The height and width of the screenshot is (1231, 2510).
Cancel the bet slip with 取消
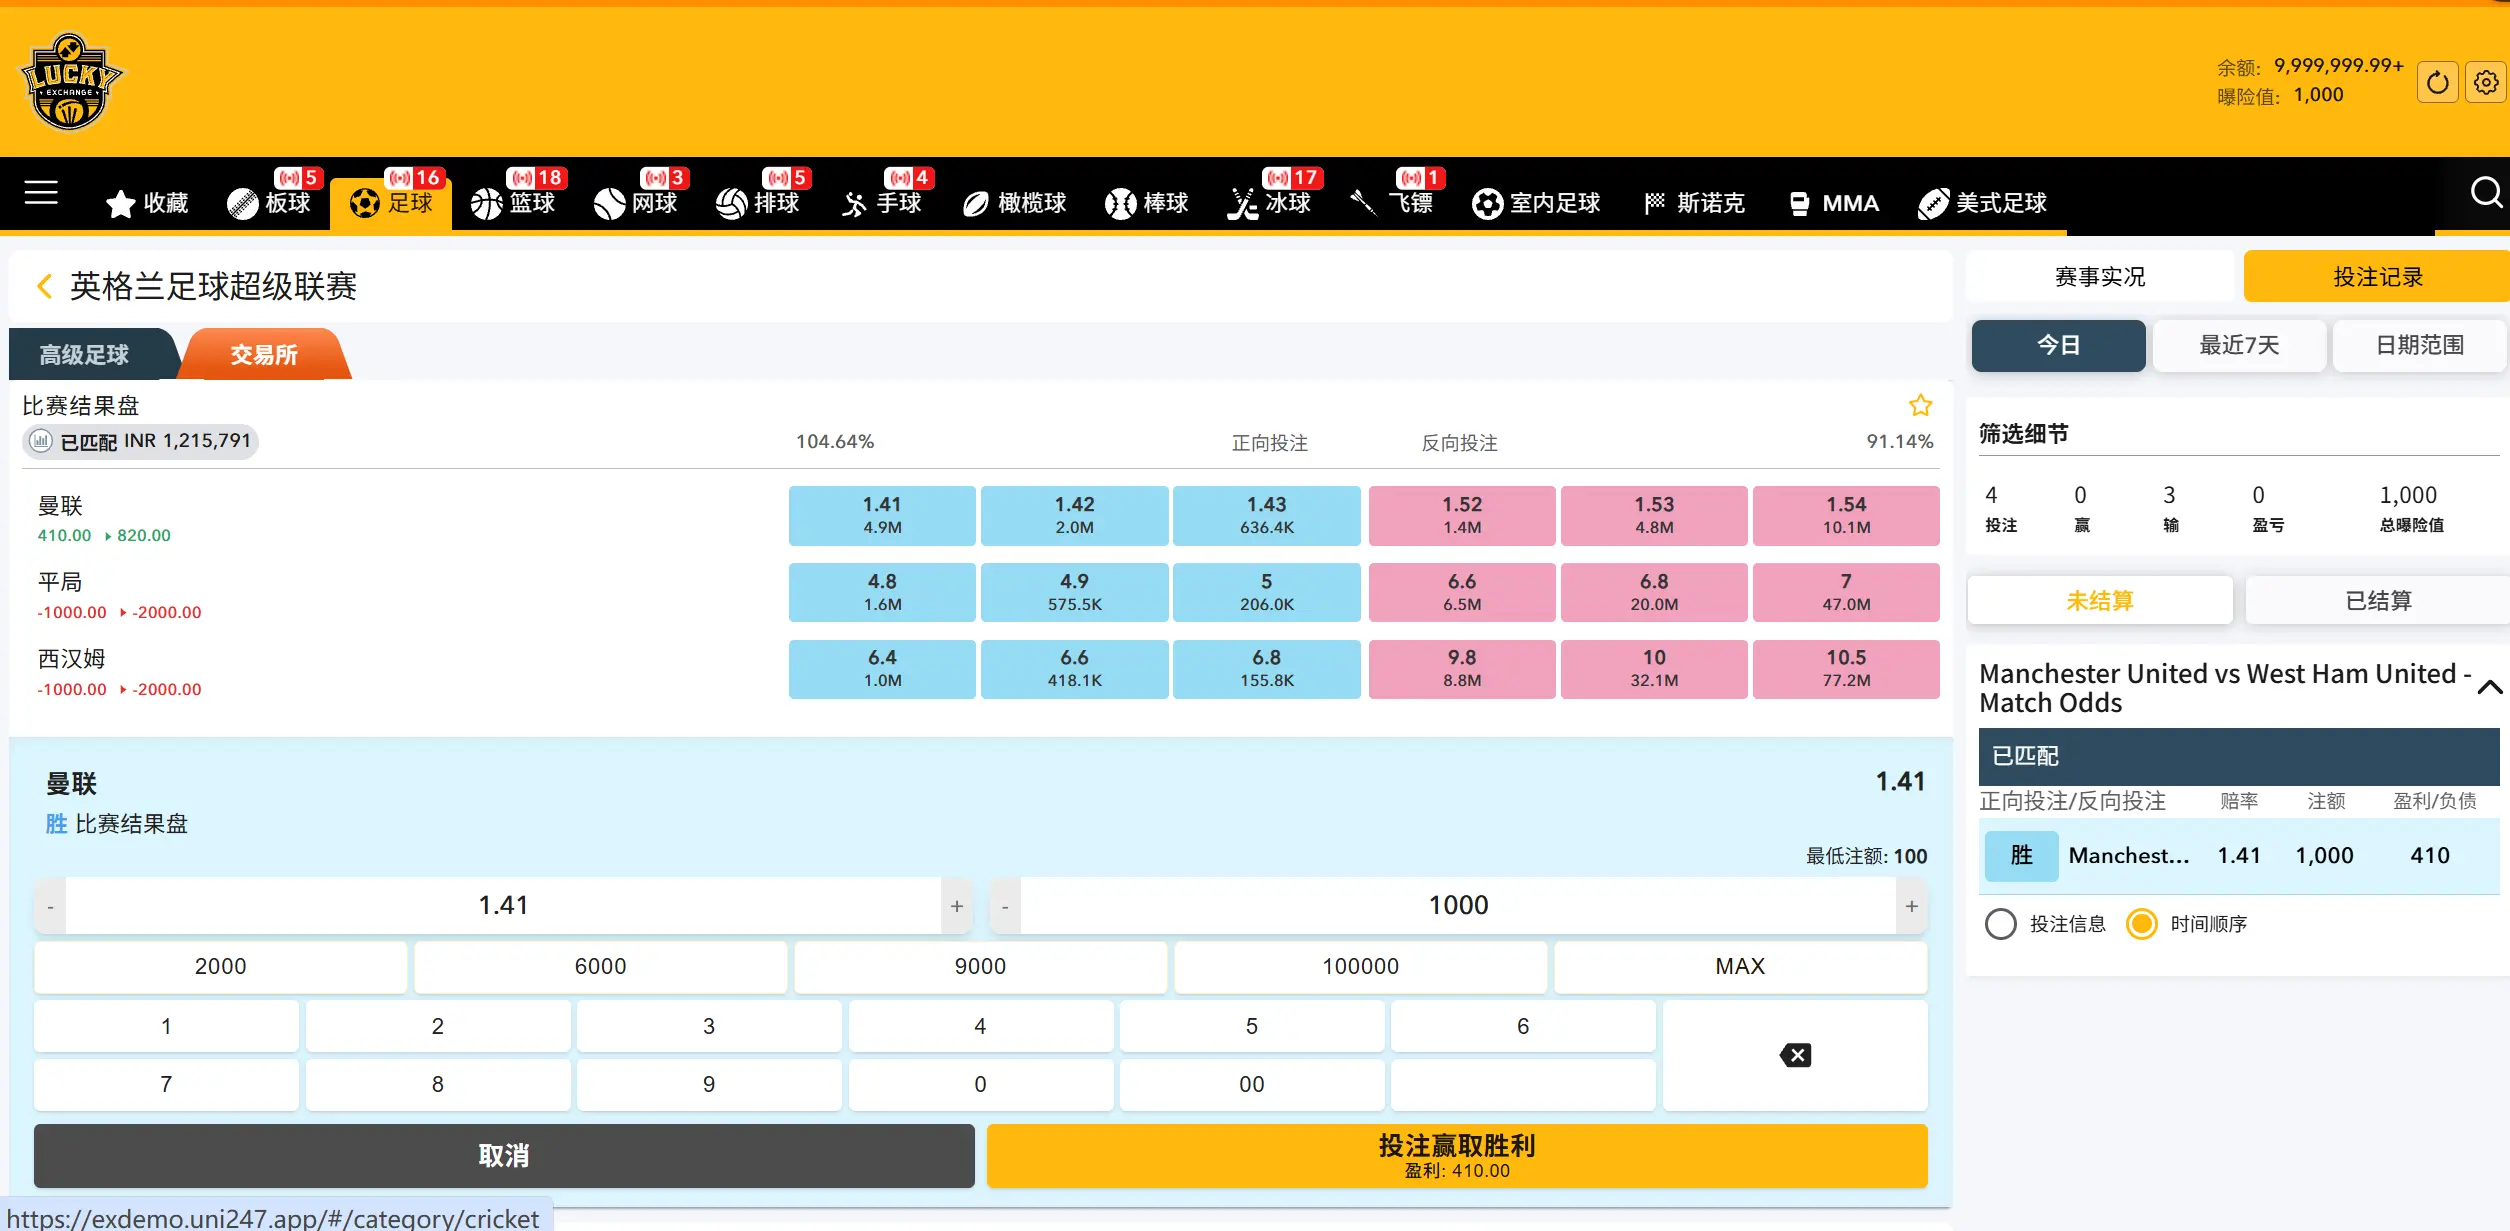504,1156
